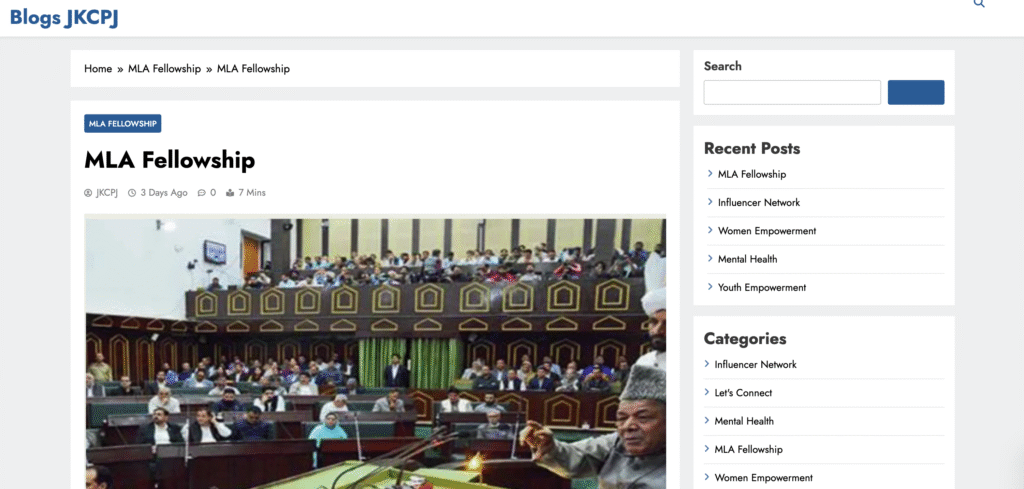Open Influencer Network in Recent Posts
The height and width of the screenshot is (489, 1024).
(x=759, y=202)
